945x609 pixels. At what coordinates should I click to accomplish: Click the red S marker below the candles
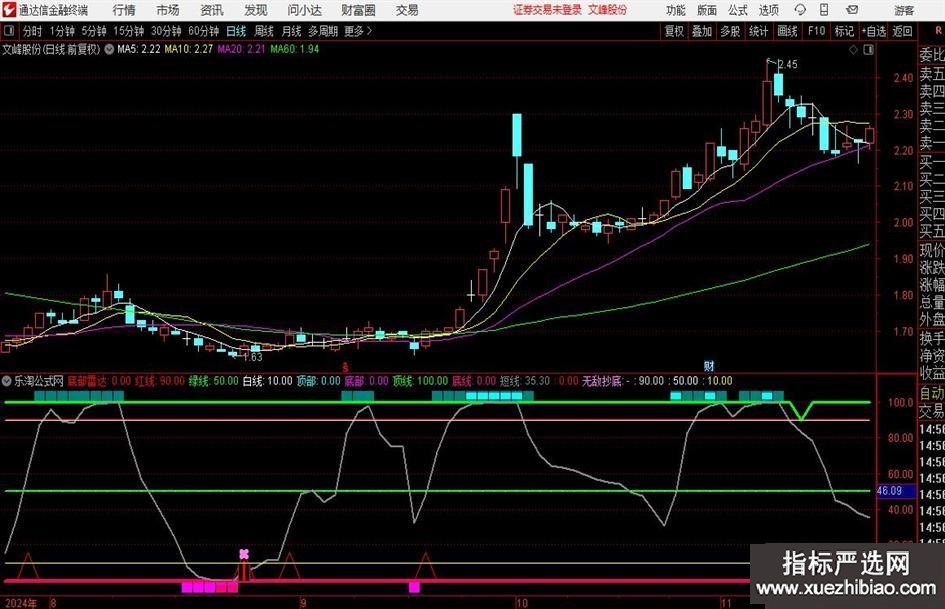pos(345,367)
